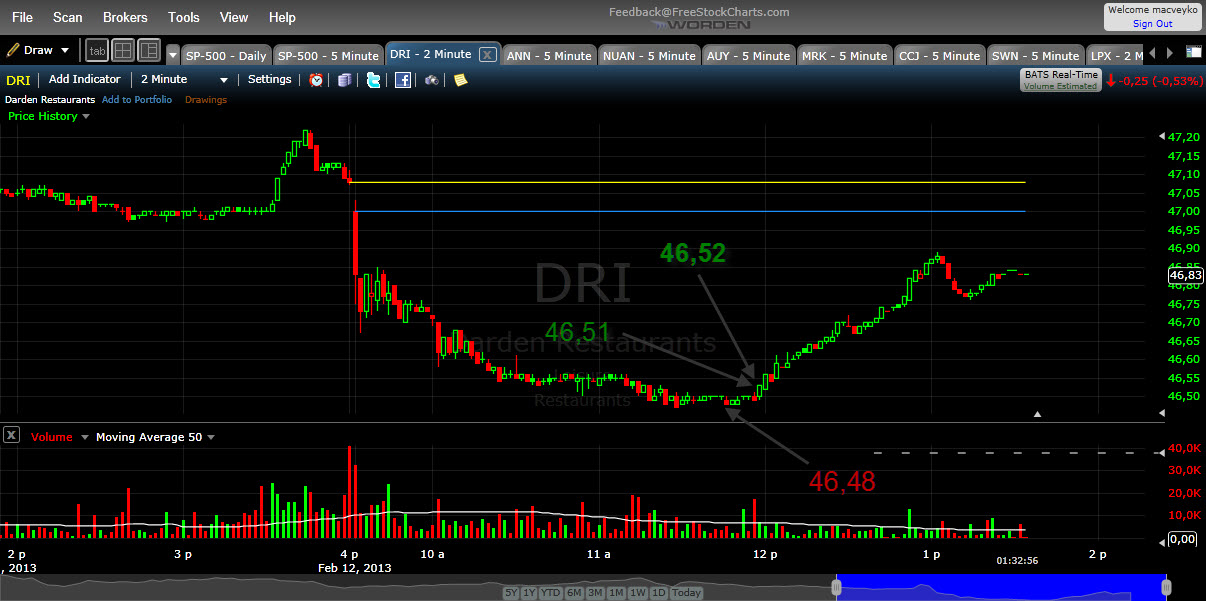Open the File menu
The width and height of the screenshot is (1206, 601).
click(x=22, y=17)
